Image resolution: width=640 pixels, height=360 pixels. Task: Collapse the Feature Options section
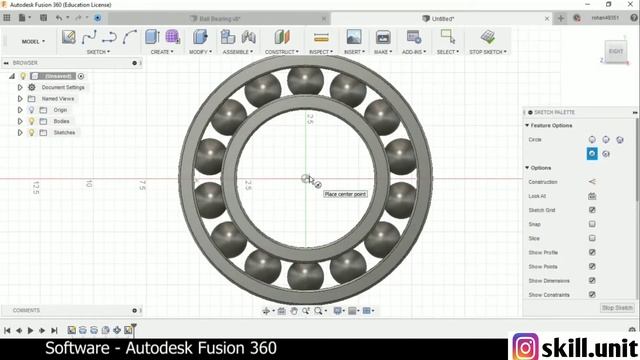[x=527, y=125]
